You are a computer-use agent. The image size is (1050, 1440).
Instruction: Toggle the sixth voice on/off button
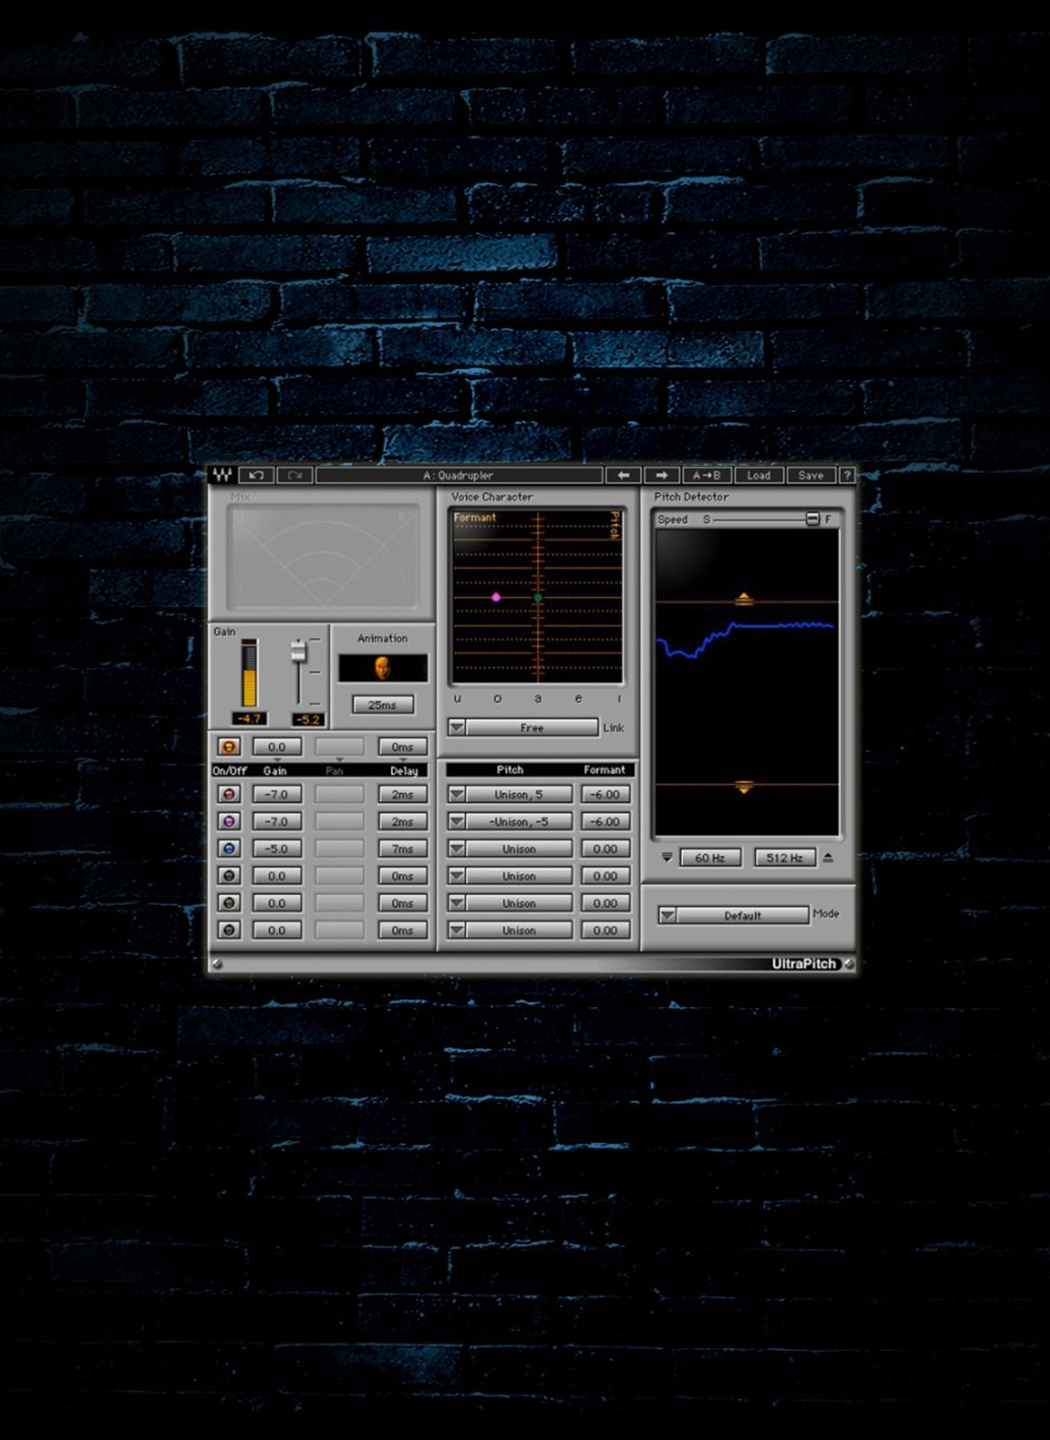[x=229, y=930]
